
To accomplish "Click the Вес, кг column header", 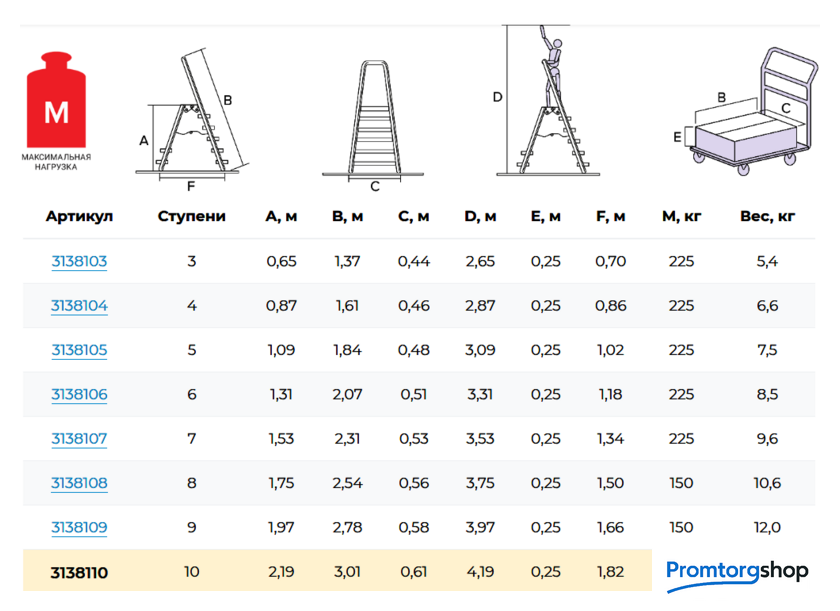I will (767, 216).
